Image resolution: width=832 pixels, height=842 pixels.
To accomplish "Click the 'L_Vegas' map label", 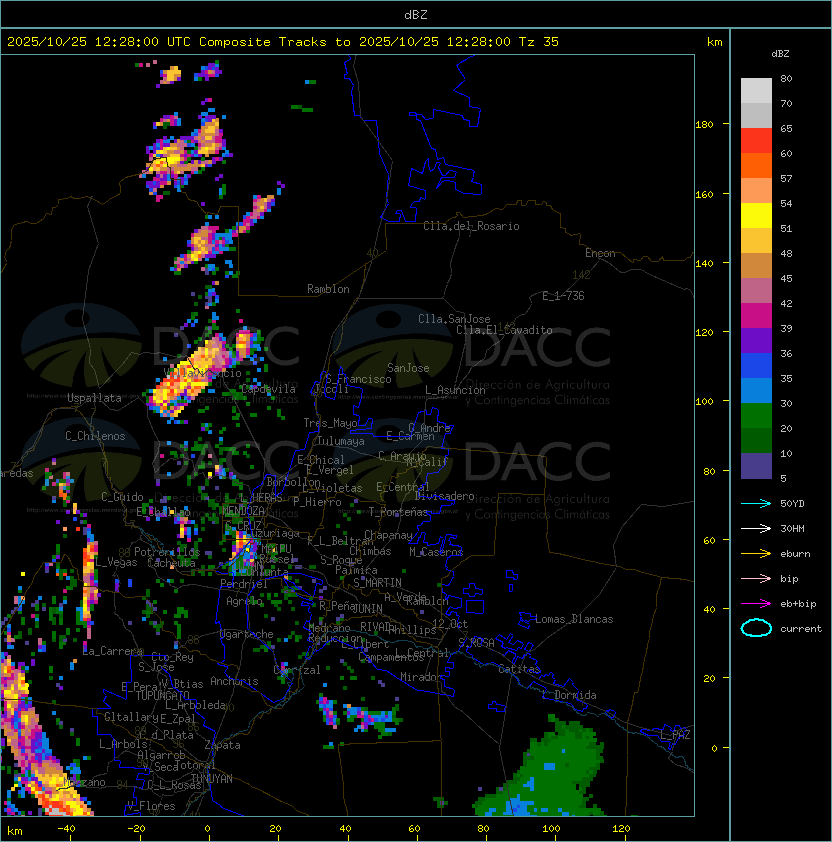I will (116, 562).
